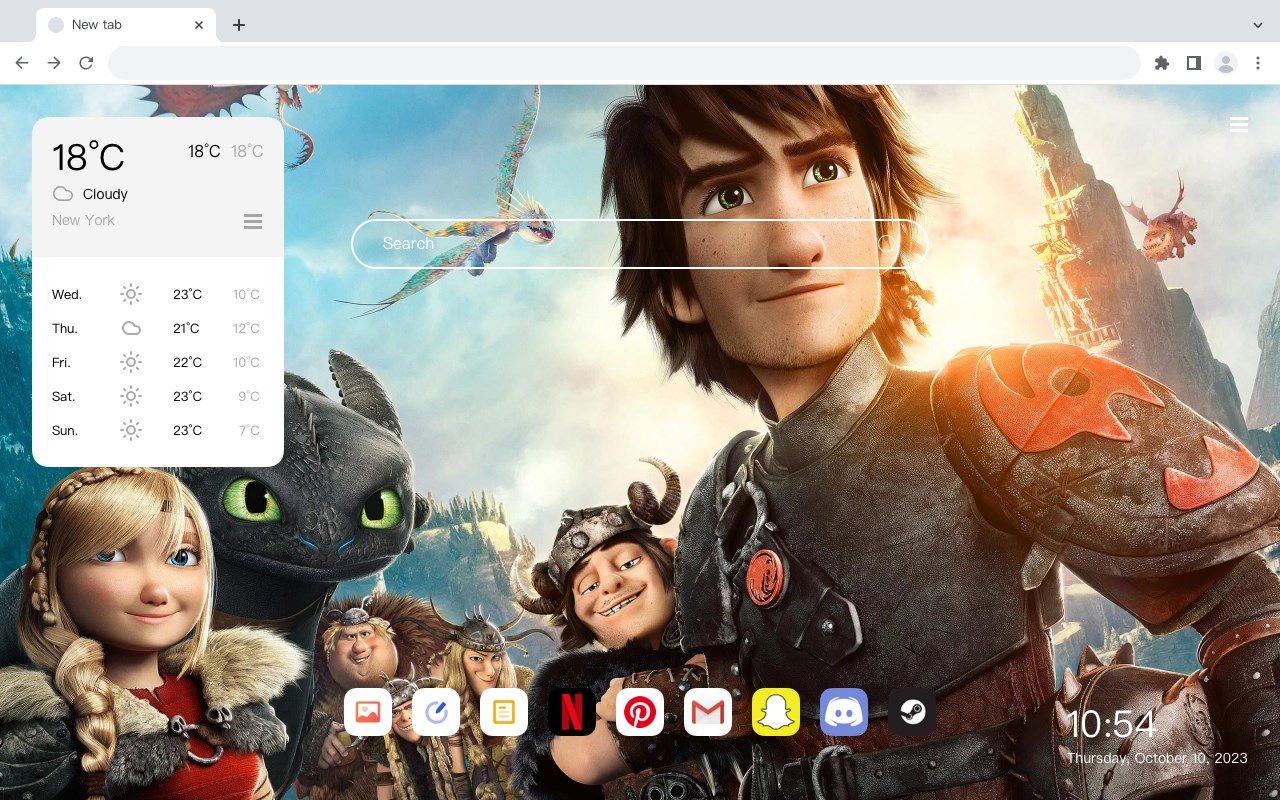Launch the Pinterest shortcut
Viewport: 1280px width, 800px height.
(x=640, y=712)
